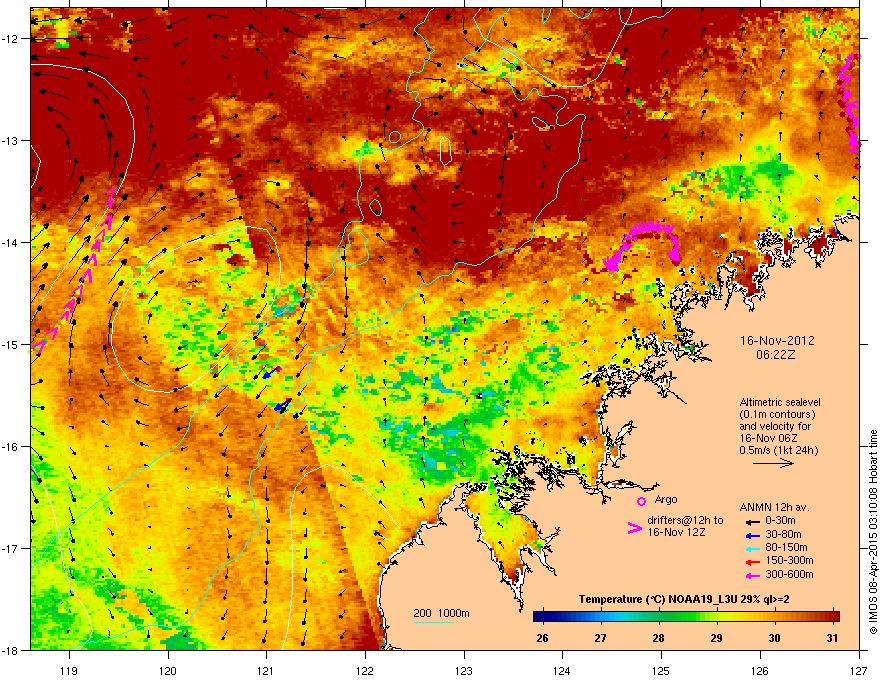Click the 0.5m/s velocity scale arrow
Viewport: 880px width, 680px height.
[x=773, y=463]
